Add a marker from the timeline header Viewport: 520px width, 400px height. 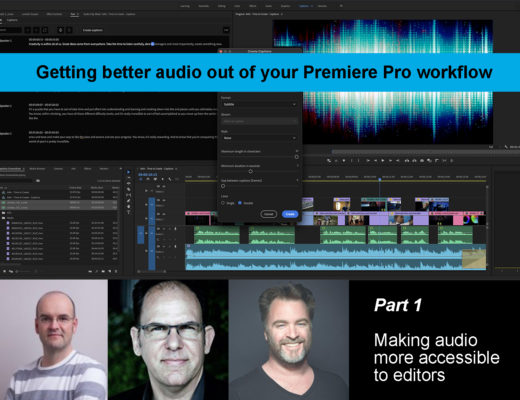[x=162, y=179]
